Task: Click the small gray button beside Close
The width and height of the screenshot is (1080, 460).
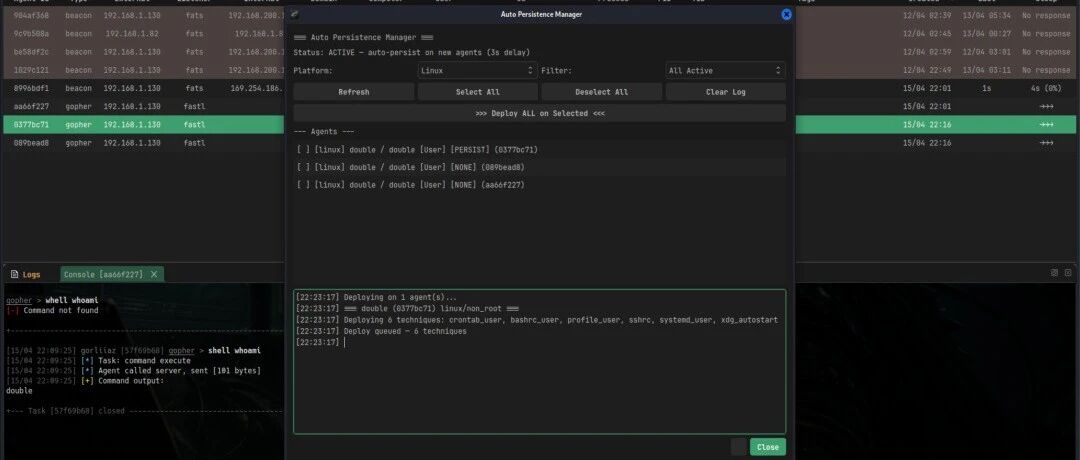Action: click(738, 447)
